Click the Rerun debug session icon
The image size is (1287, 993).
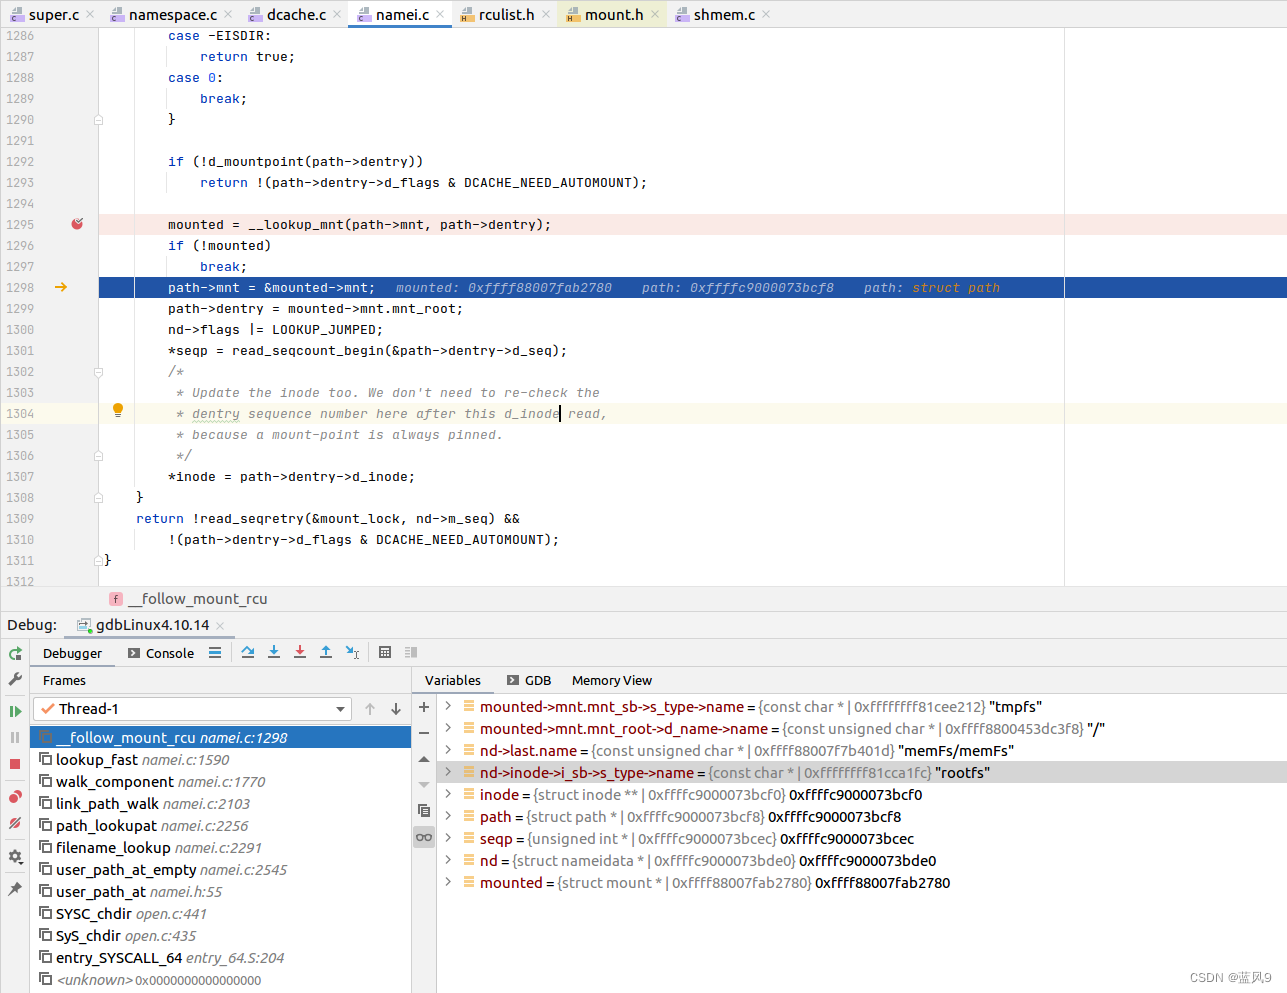pyautogui.click(x=15, y=653)
